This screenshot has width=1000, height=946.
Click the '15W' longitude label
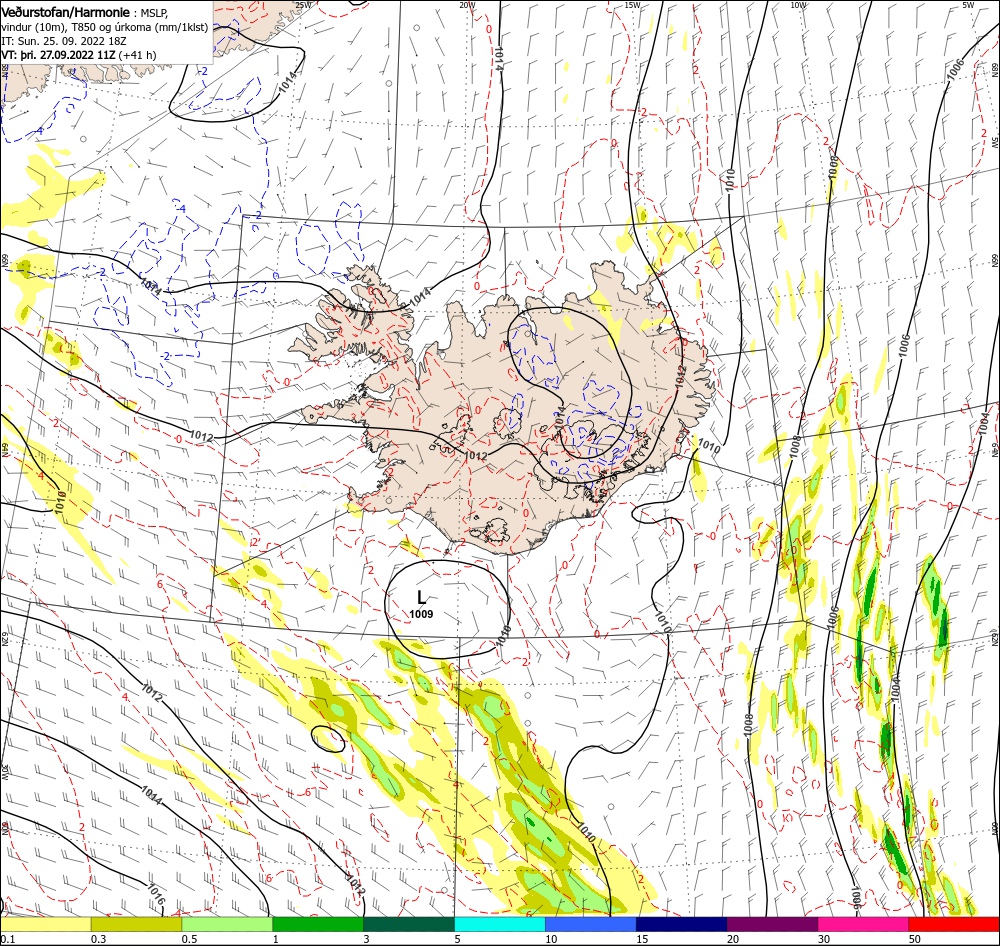(x=632, y=5)
